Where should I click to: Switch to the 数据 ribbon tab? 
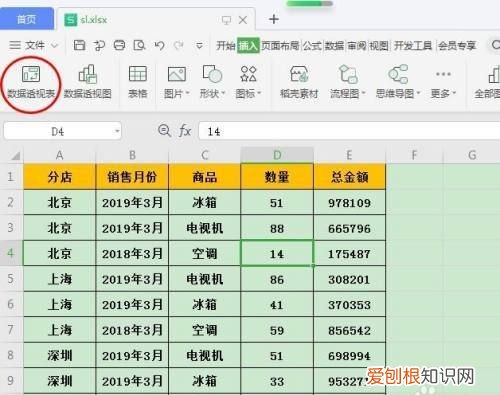click(334, 46)
